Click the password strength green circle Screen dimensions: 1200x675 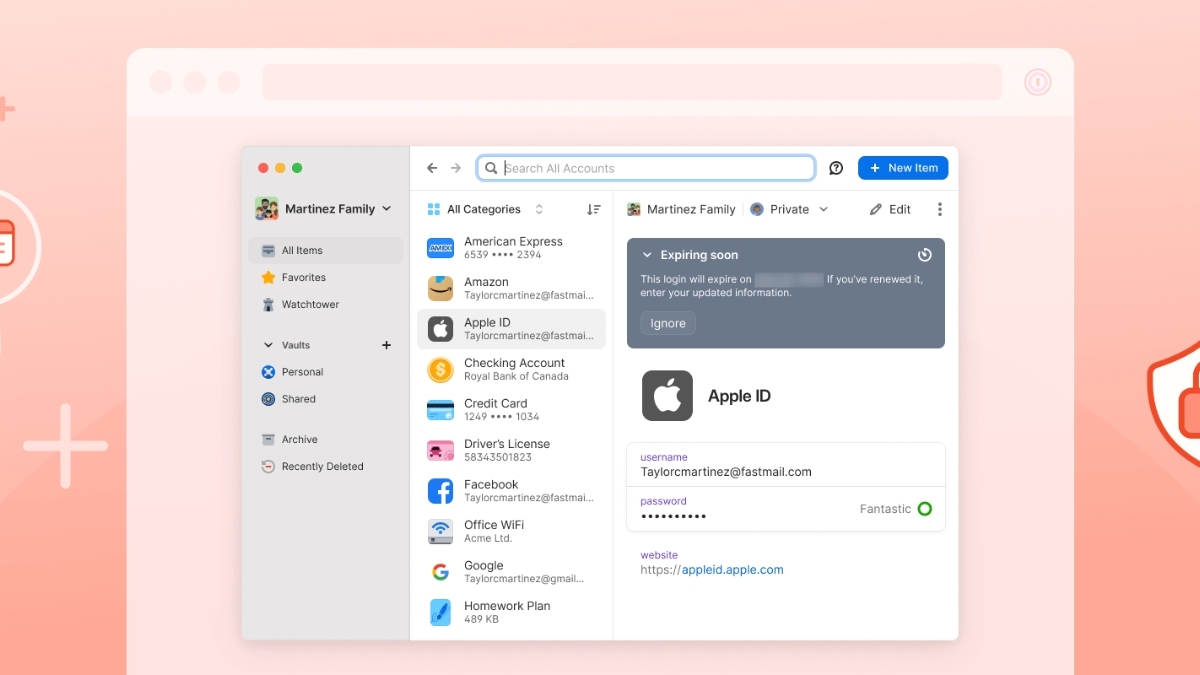click(925, 509)
